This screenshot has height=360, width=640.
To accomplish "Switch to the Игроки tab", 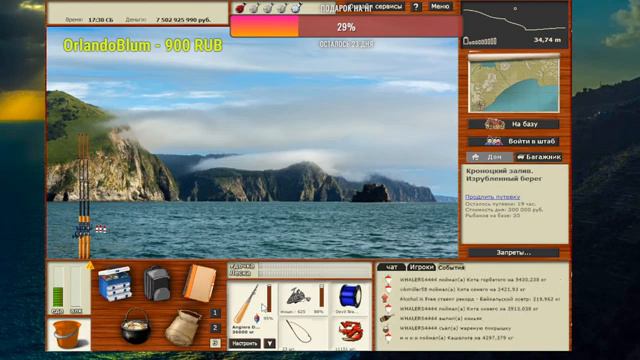I will click(x=421, y=267).
